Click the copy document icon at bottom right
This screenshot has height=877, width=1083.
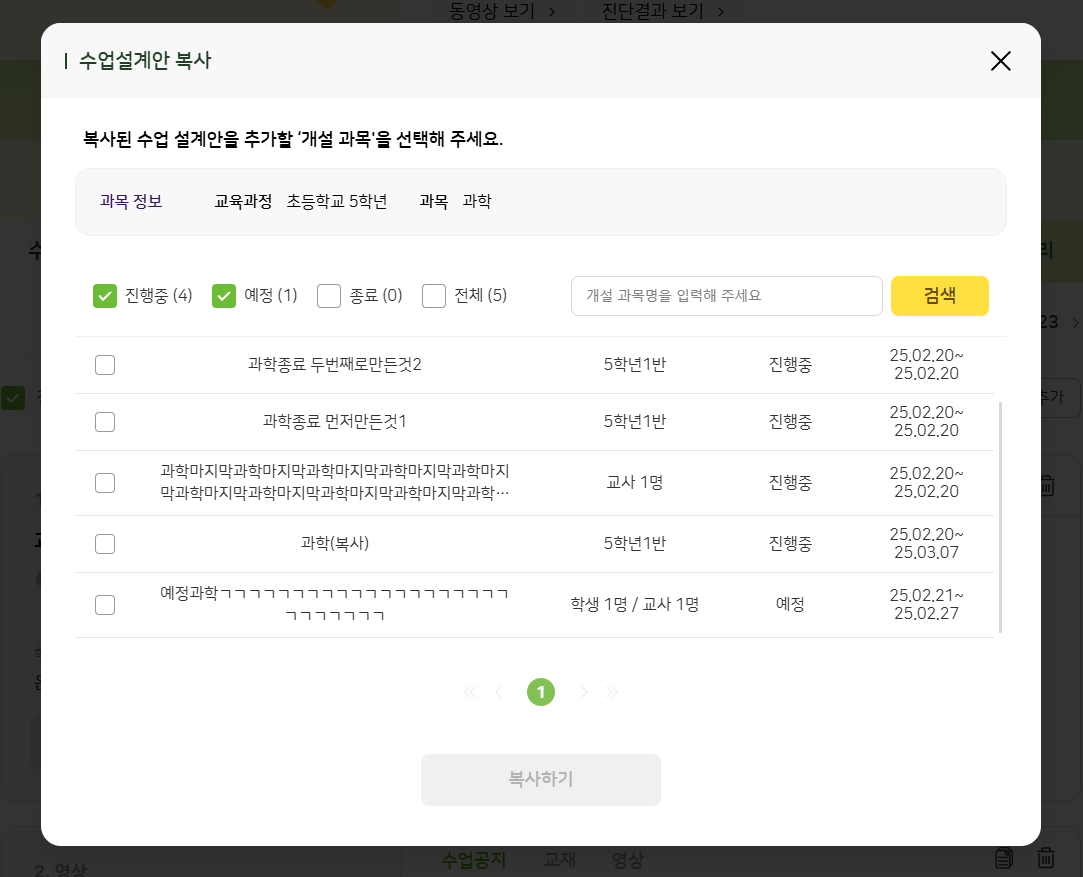click(1005, 858)
